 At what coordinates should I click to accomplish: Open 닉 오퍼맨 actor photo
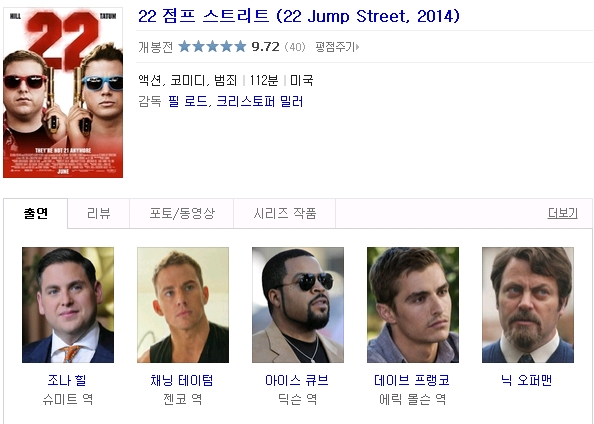click(x=528, y=305)
